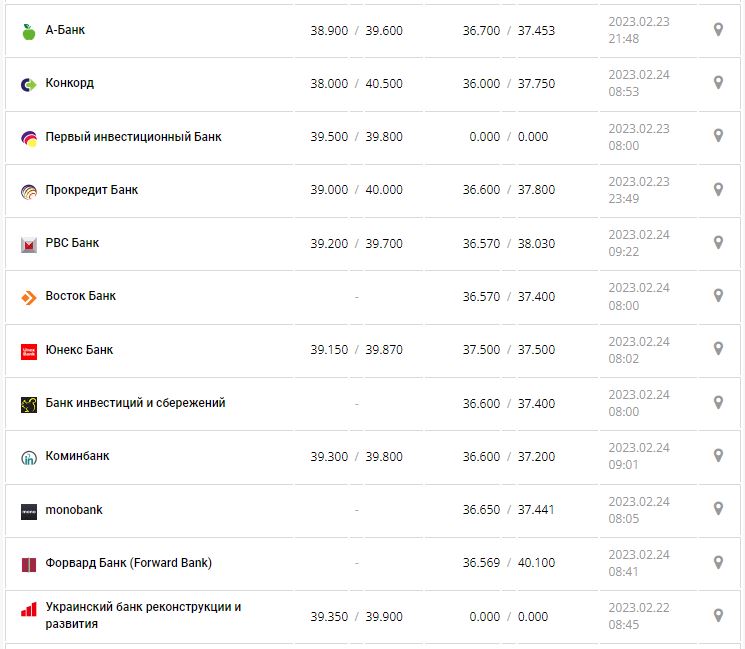Click the Форвард Банк logo icon
Viewport: 745px width, 649px height.
pyautogui.click(x=28, y=564)
